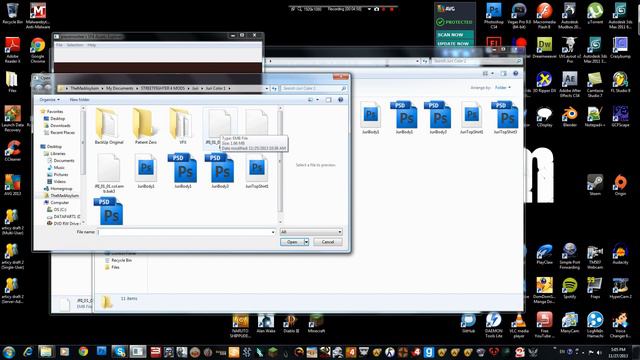Click AVG Update Now button

[454, 43]
